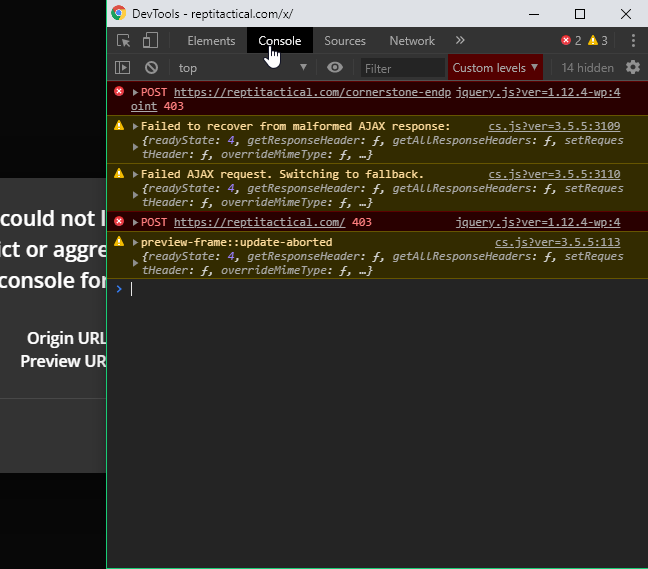Image resolution: width=648 pixels, height=569 pixels.
Task: Open the top JavaScript context dropdown
Action: pos(242,68)
